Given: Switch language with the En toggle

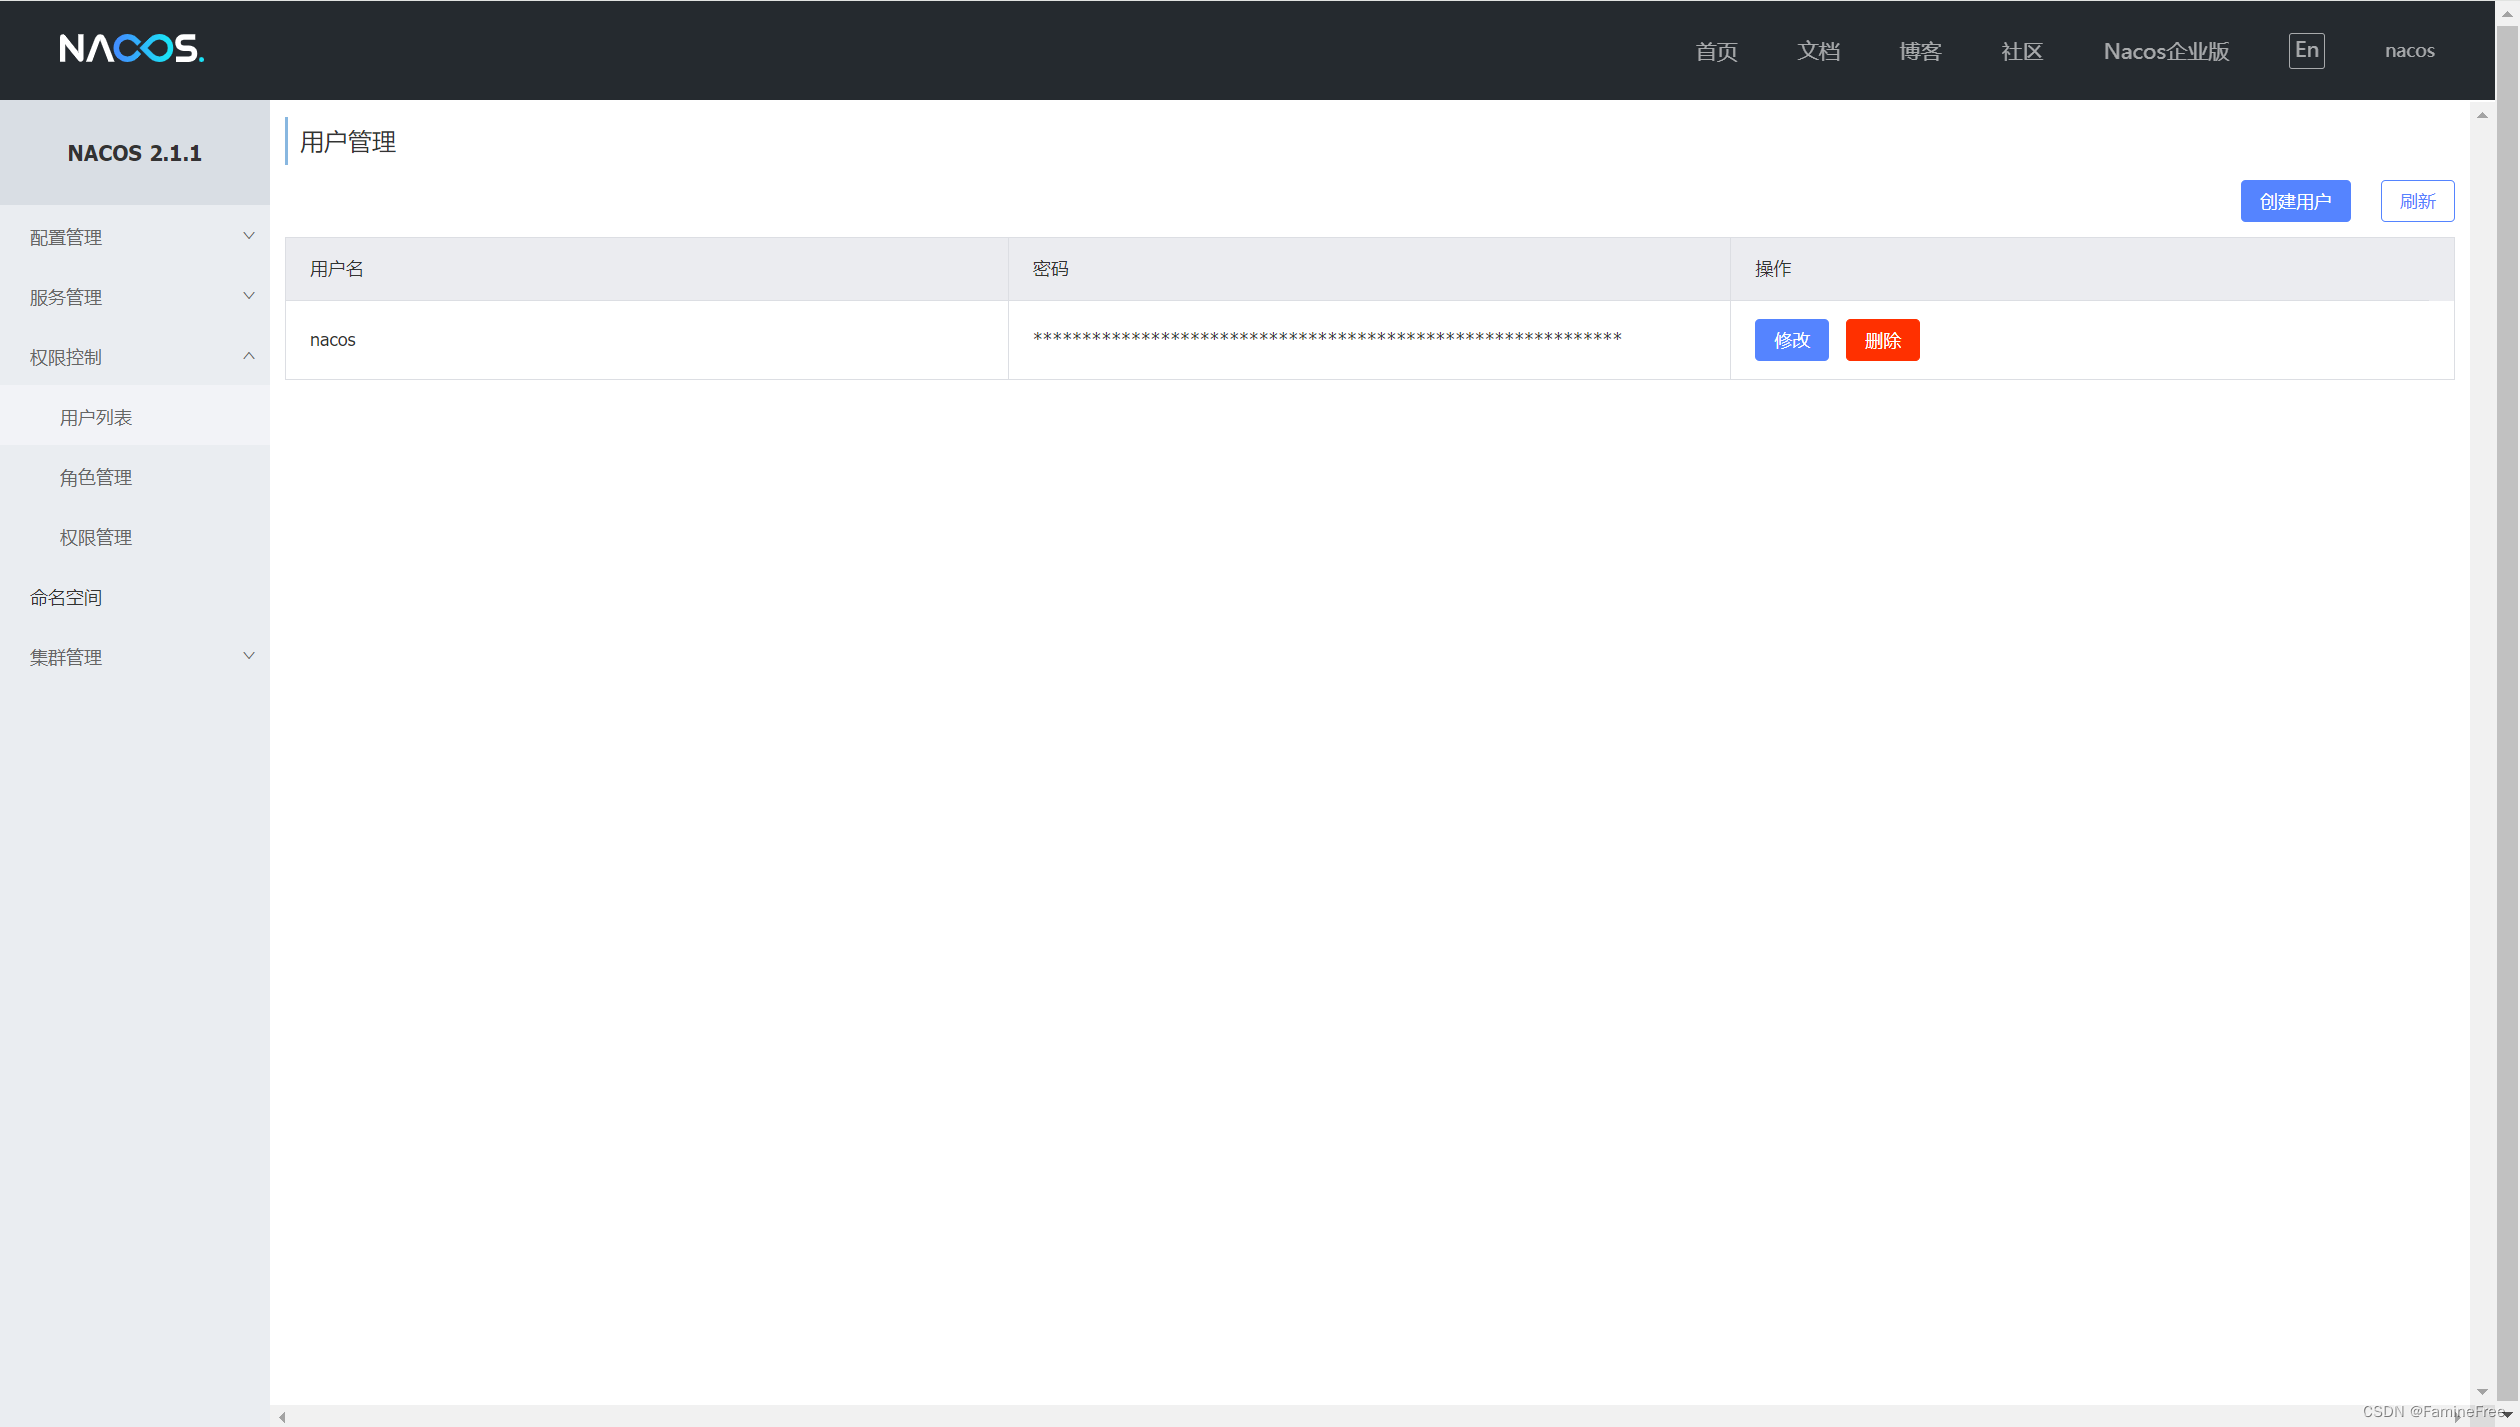Looking at the screenshot, I should coord(2306,51).
